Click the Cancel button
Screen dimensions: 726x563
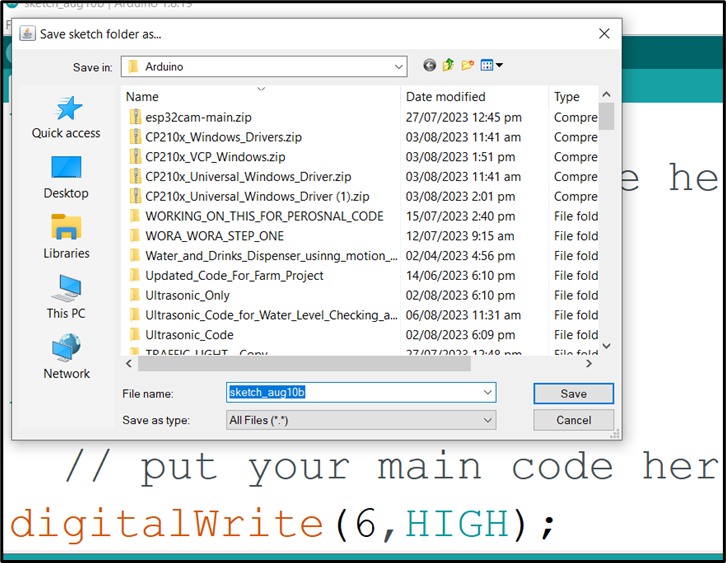(x=573, y=420)
